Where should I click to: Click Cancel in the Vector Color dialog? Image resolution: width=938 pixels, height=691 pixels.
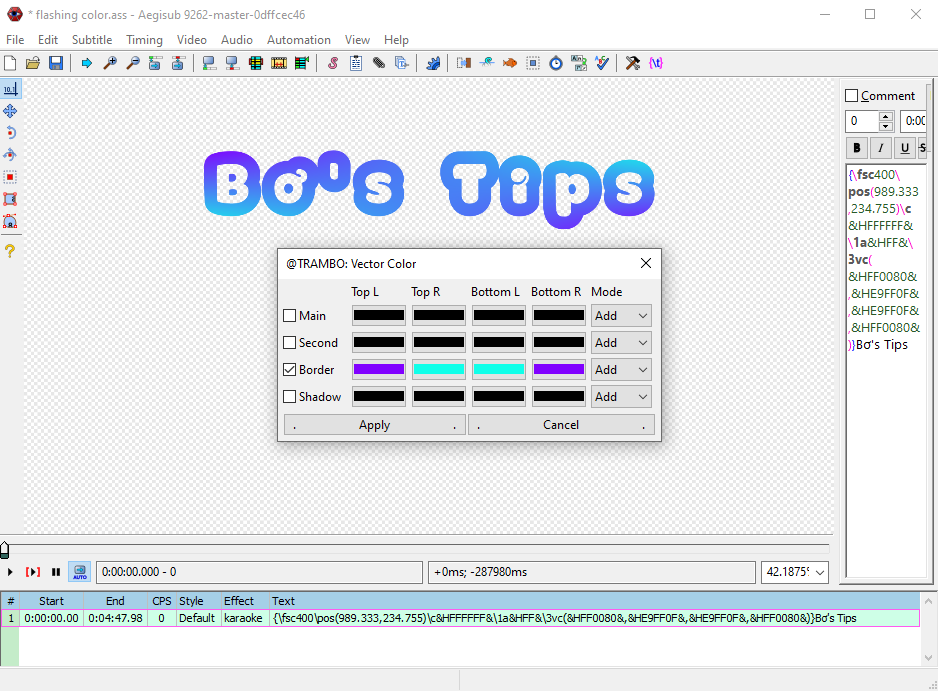(x=561, y=424)
